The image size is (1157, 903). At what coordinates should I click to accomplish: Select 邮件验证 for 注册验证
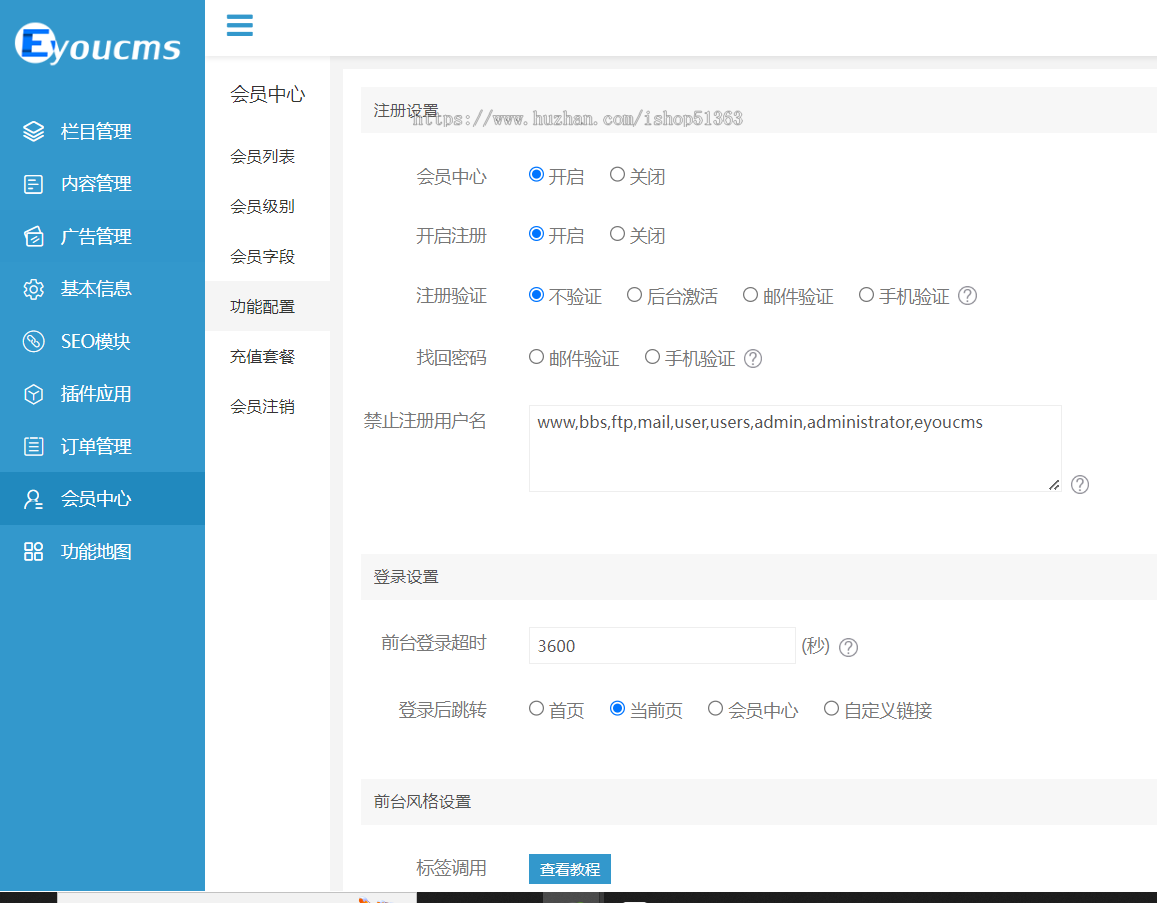[x=750, y=295]
